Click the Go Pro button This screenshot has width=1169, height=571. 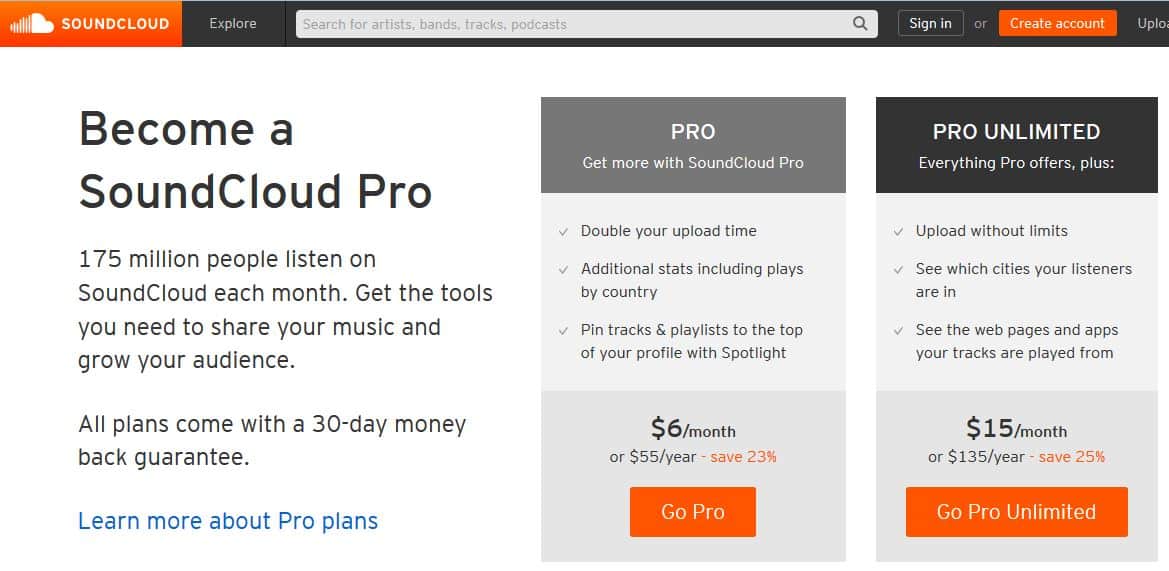click(x=693, y=512)
